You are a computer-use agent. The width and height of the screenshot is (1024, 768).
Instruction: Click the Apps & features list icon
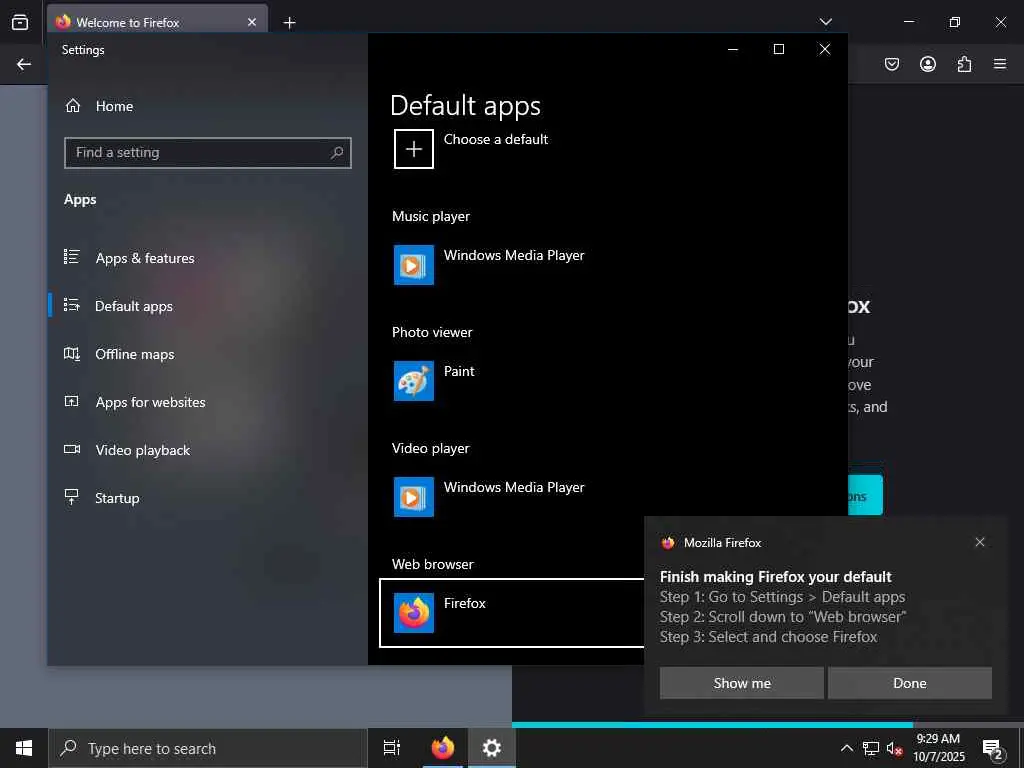(72, 257)
